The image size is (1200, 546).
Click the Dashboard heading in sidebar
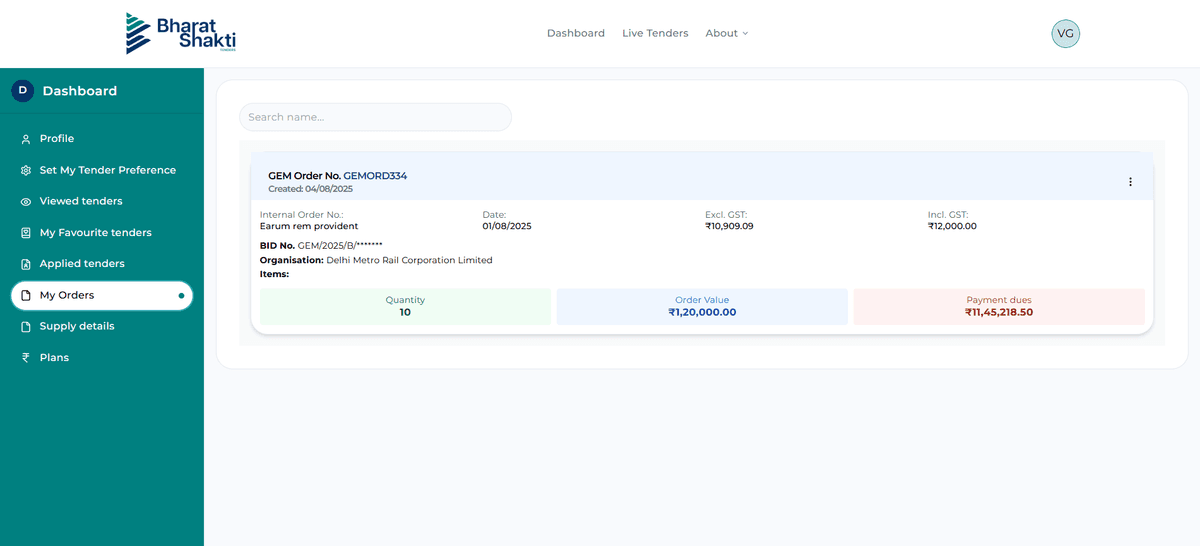point(79,91)
